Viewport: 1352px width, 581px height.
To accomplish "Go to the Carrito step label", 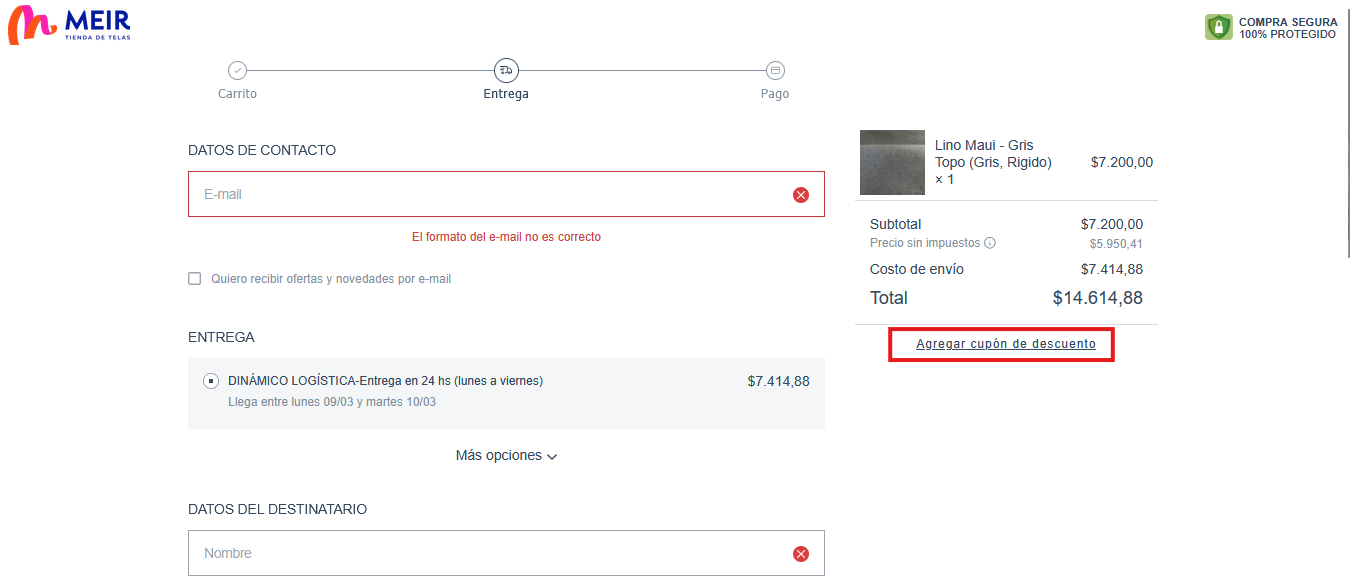I will point(237,94).
